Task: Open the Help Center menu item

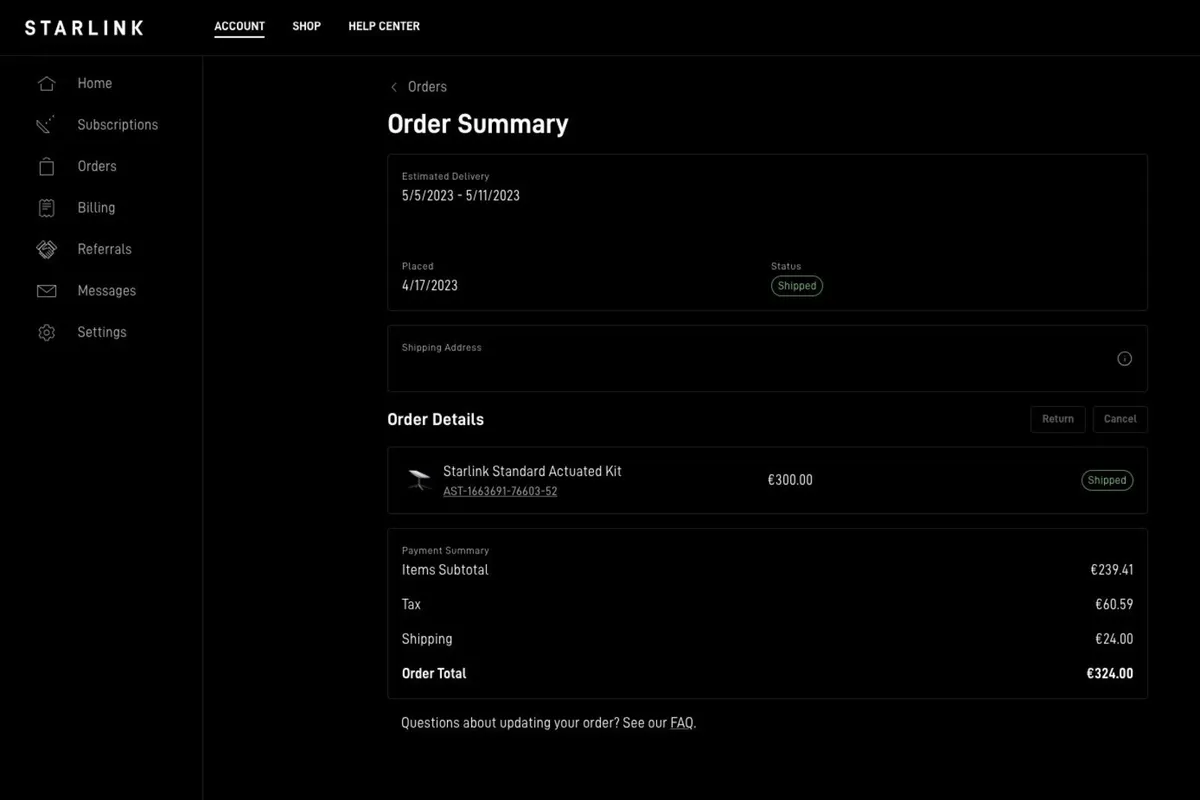Action: pos(384,26)
